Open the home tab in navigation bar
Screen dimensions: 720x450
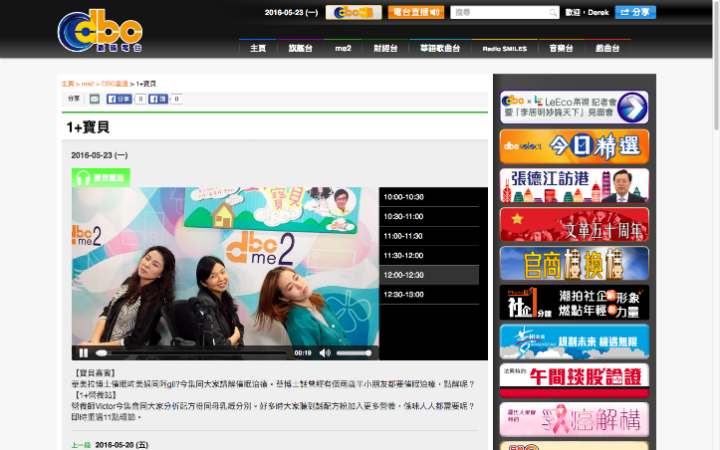pyautogui.click(x=258, y=48)
